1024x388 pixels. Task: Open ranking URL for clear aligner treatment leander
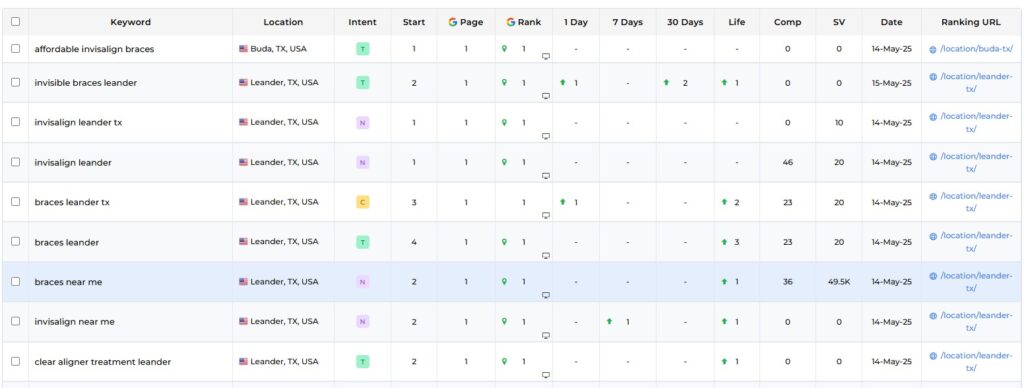click(976, 362)
